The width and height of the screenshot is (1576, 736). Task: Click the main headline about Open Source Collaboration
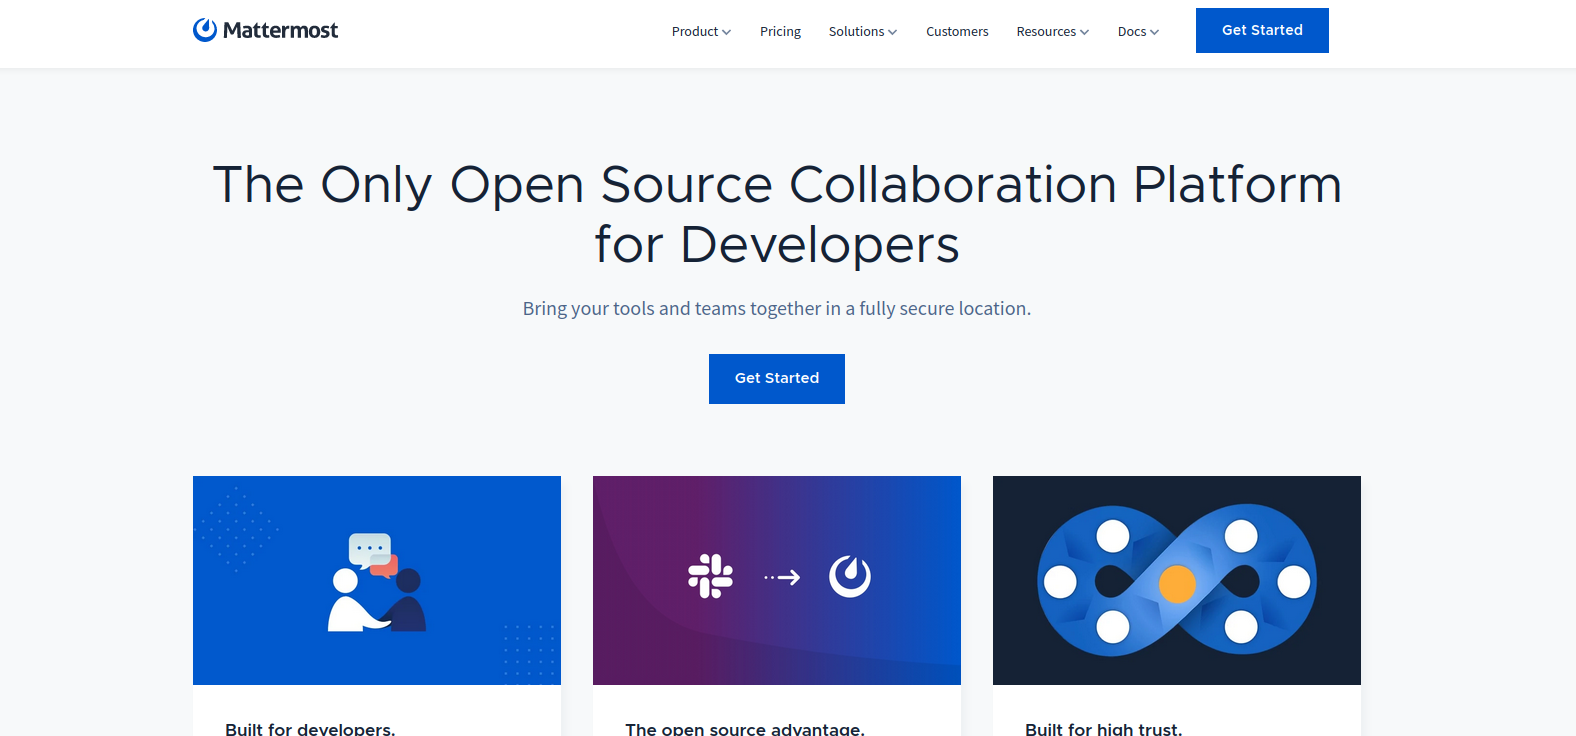777,214
